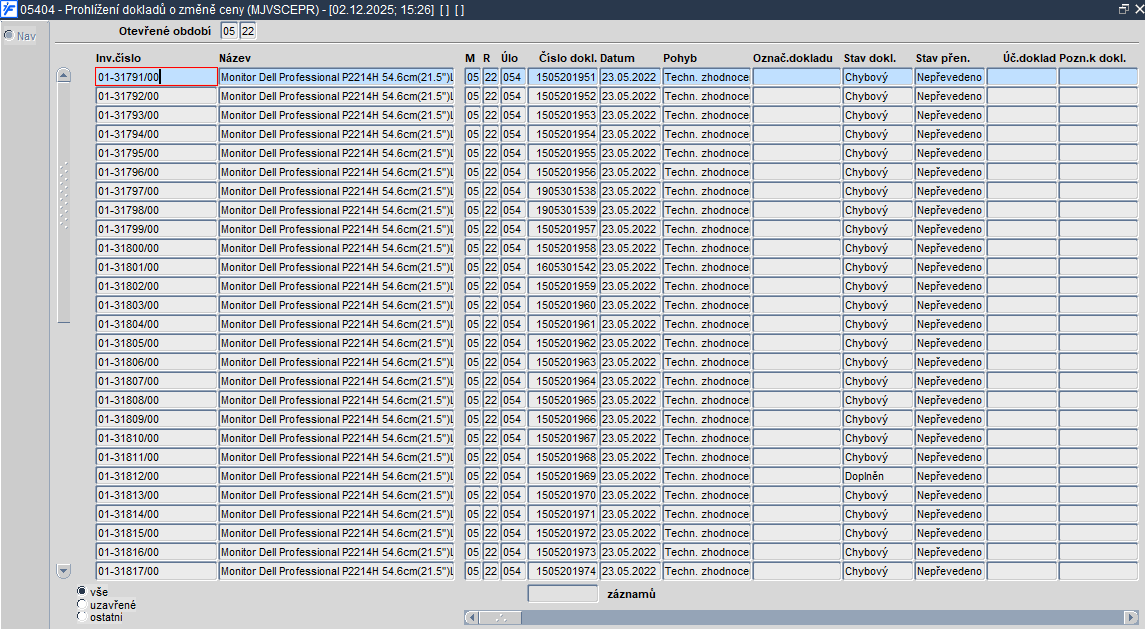Viewport: 1145px width, 629px height.
Task: Click document number 1505201974
Action: click(x=563, y=571)
